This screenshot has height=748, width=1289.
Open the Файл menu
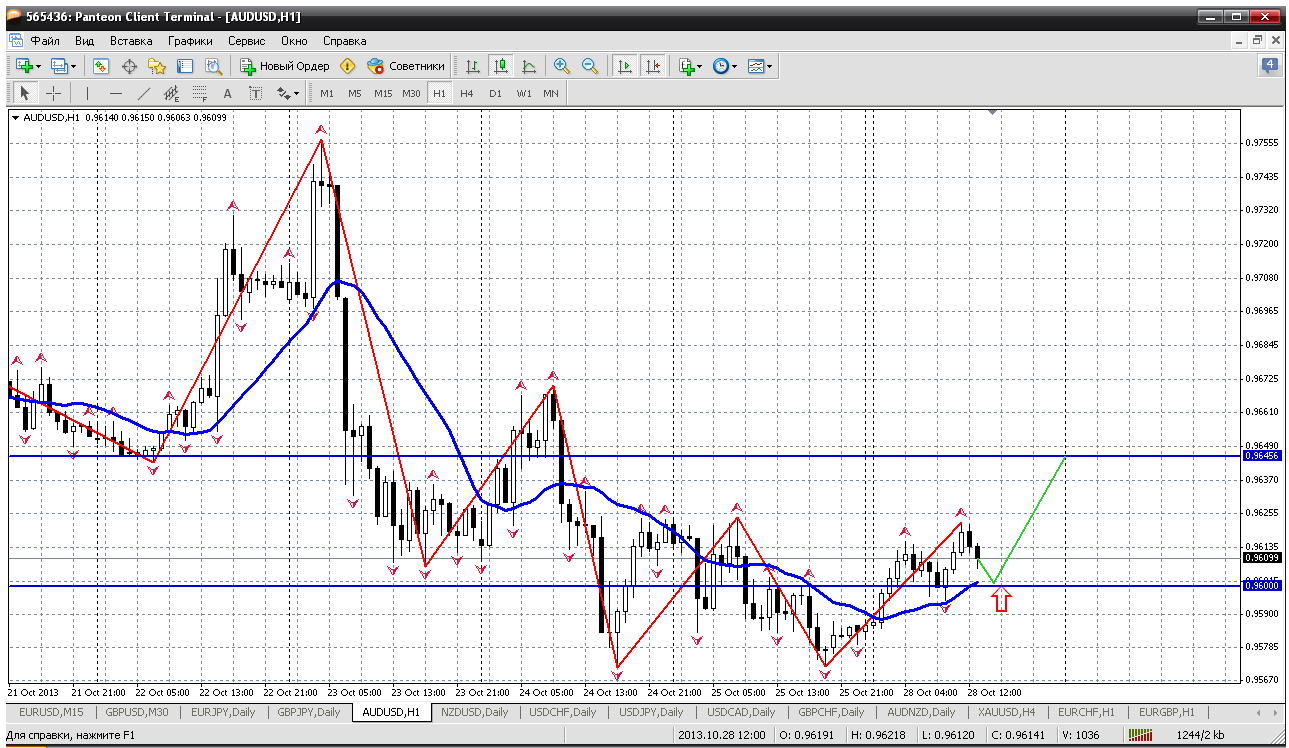point(45,41)
